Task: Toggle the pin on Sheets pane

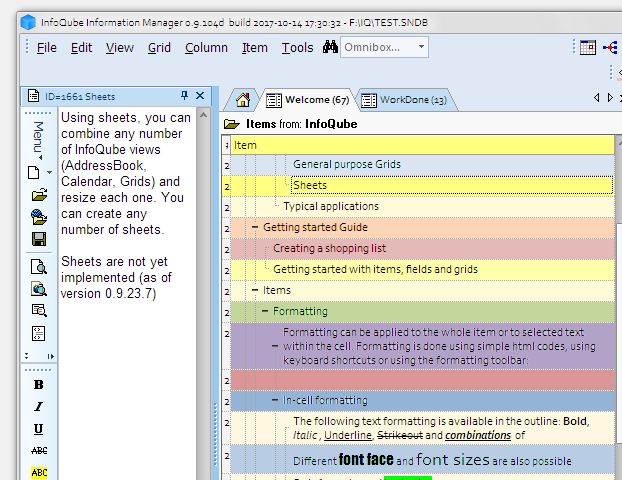Action: click(184, 95)
